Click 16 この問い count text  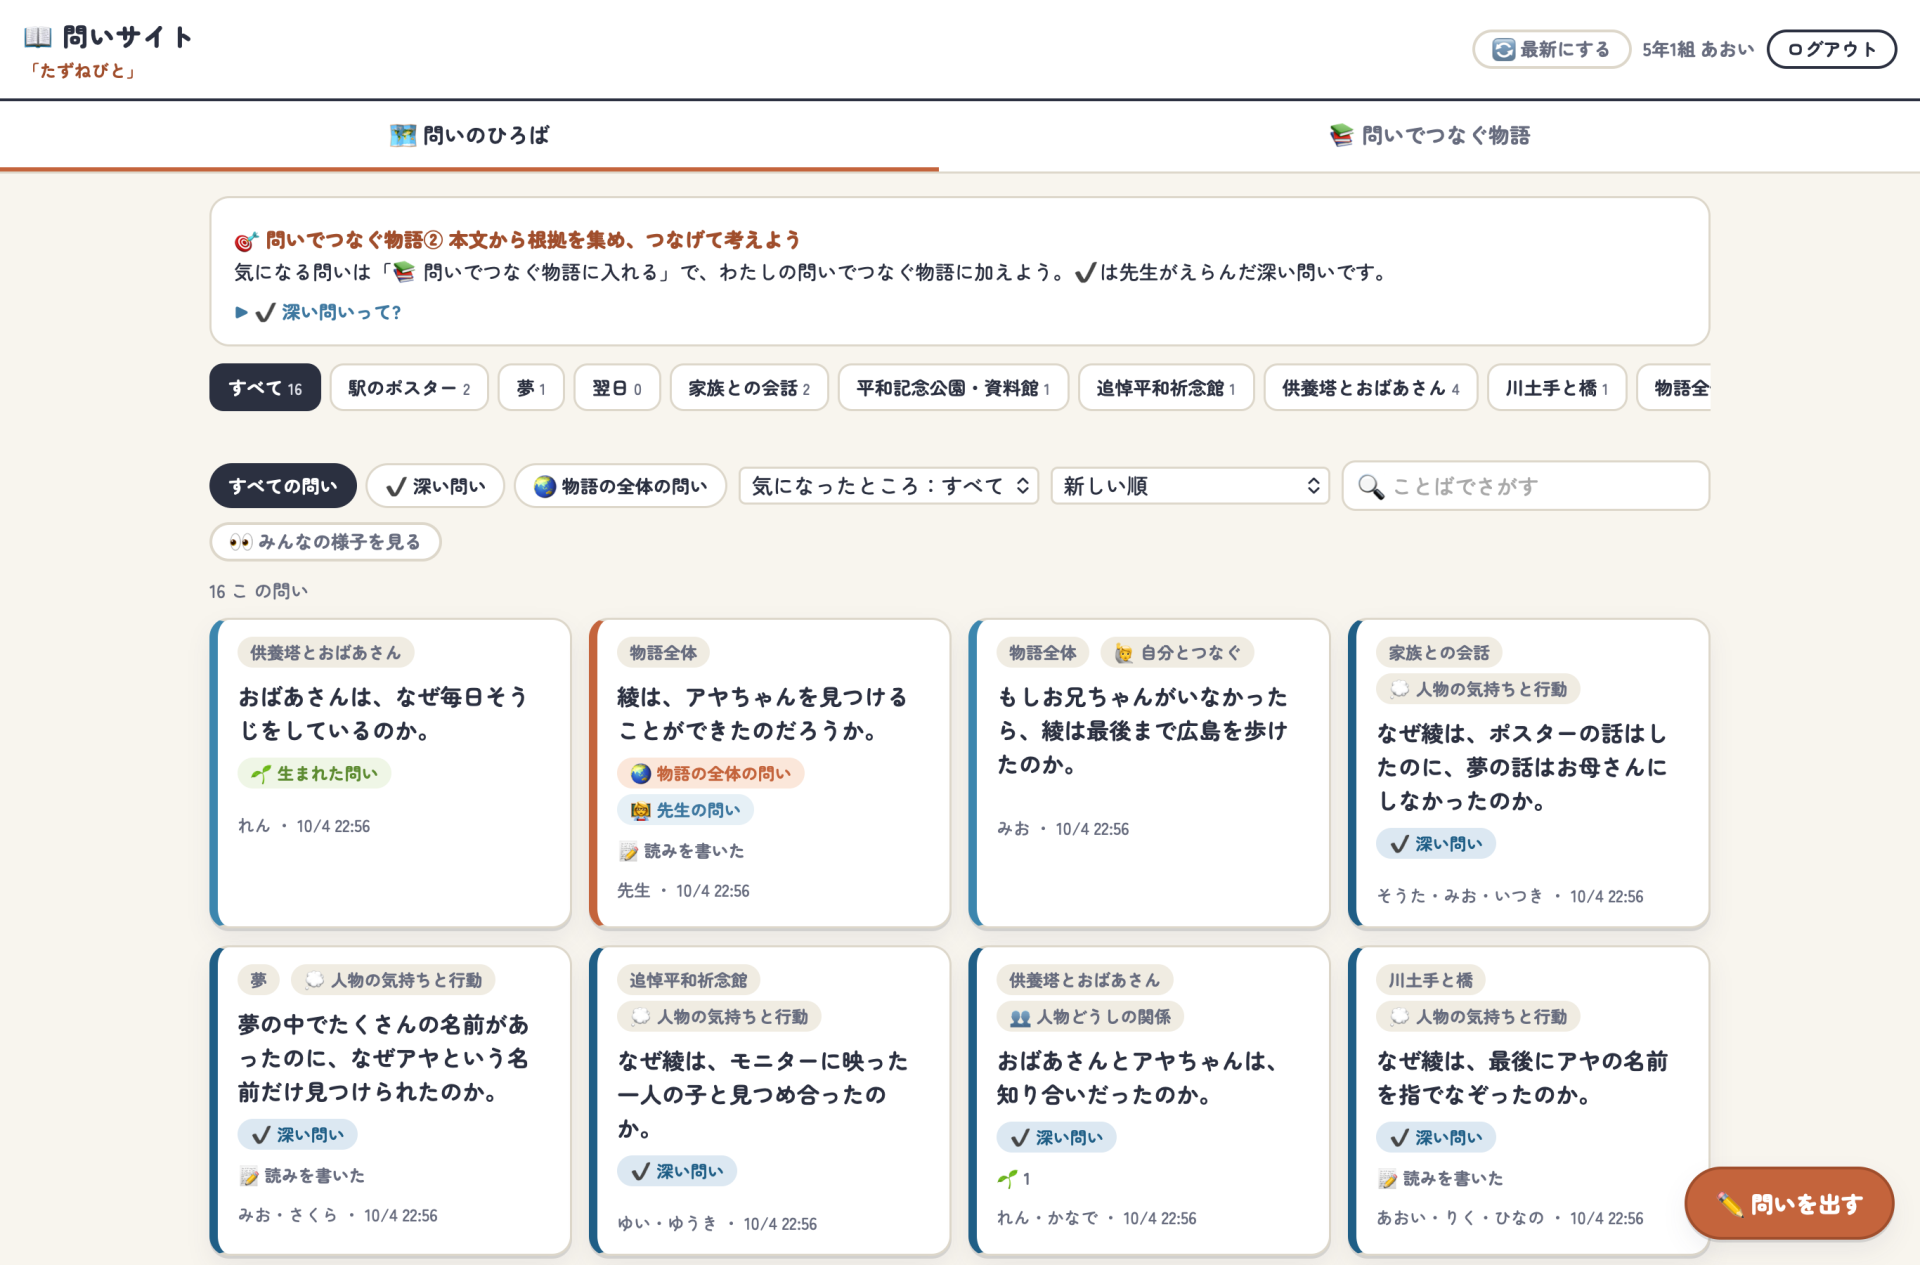258,591
